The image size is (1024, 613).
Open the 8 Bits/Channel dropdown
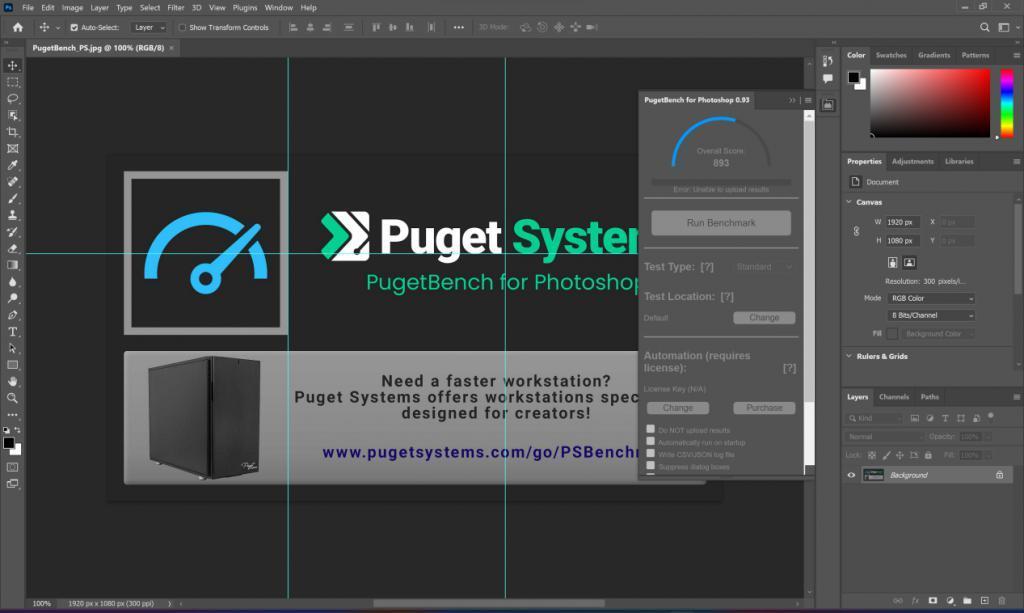[931, 315]
